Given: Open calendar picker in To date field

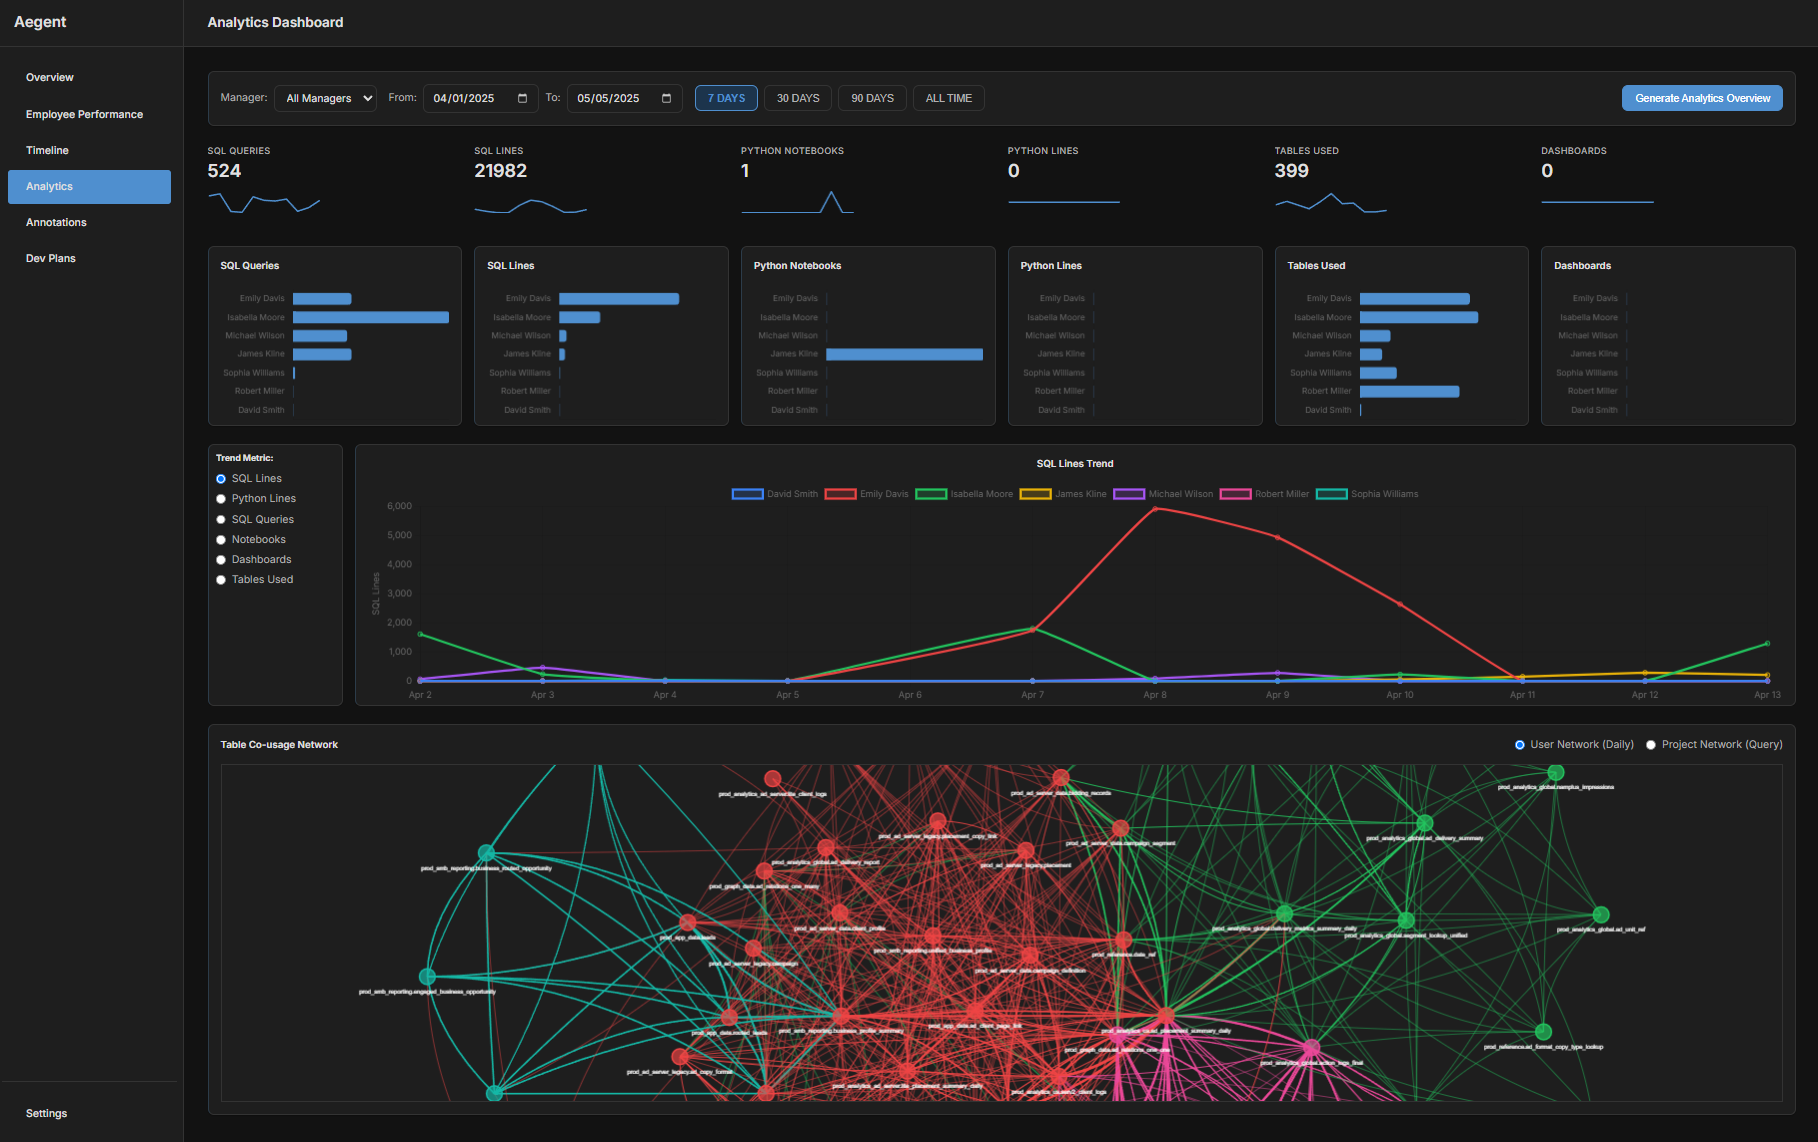Looking at the screenshot, I should (666, 98).
